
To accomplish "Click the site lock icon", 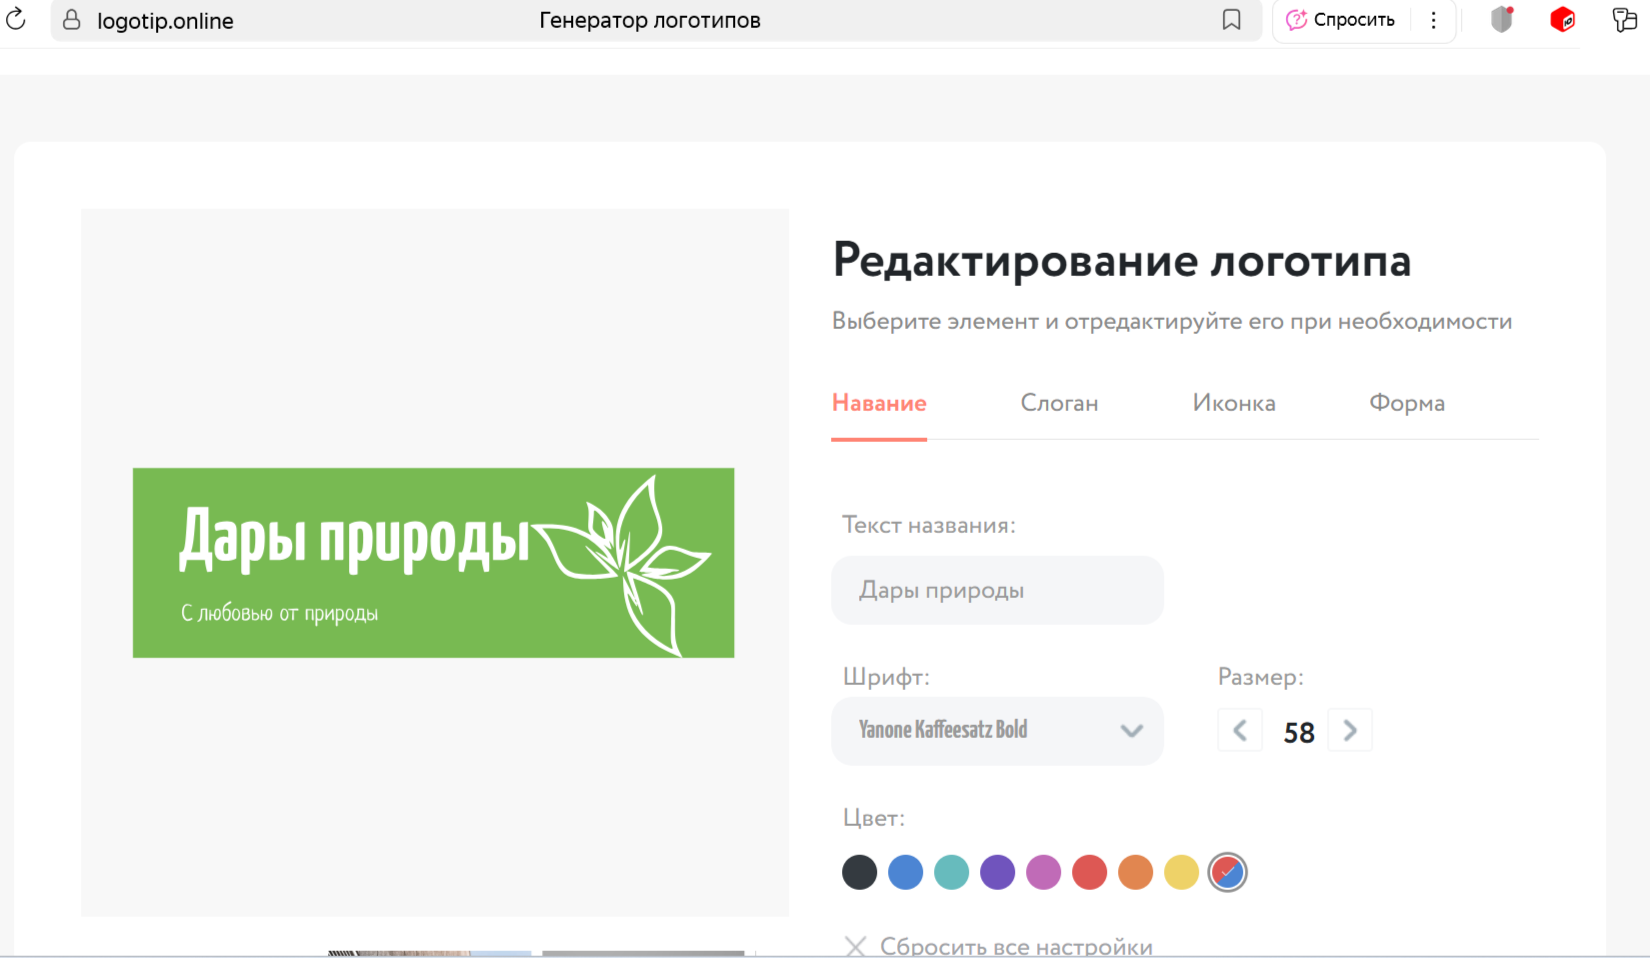I will 72,20.
